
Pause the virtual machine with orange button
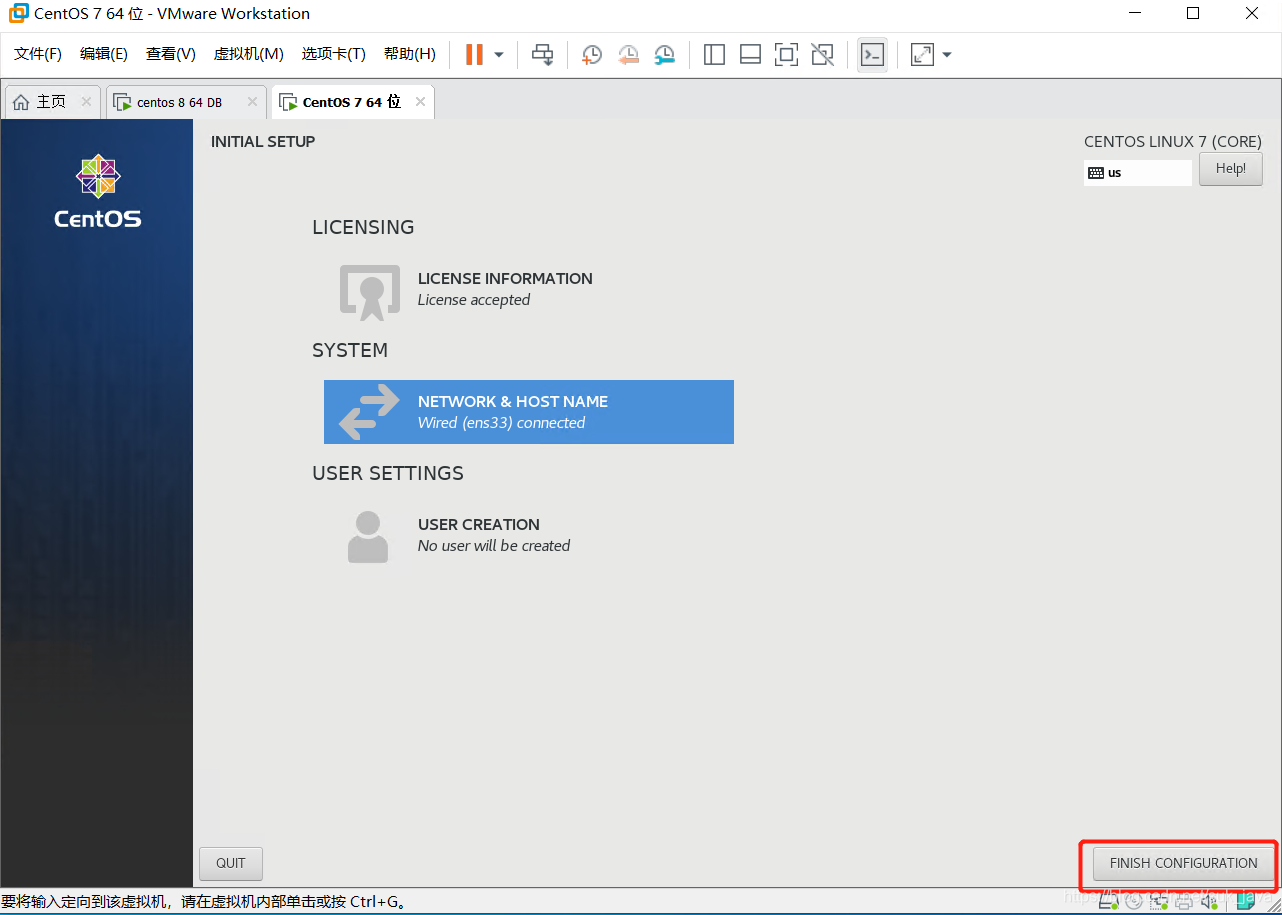[474, 54]
